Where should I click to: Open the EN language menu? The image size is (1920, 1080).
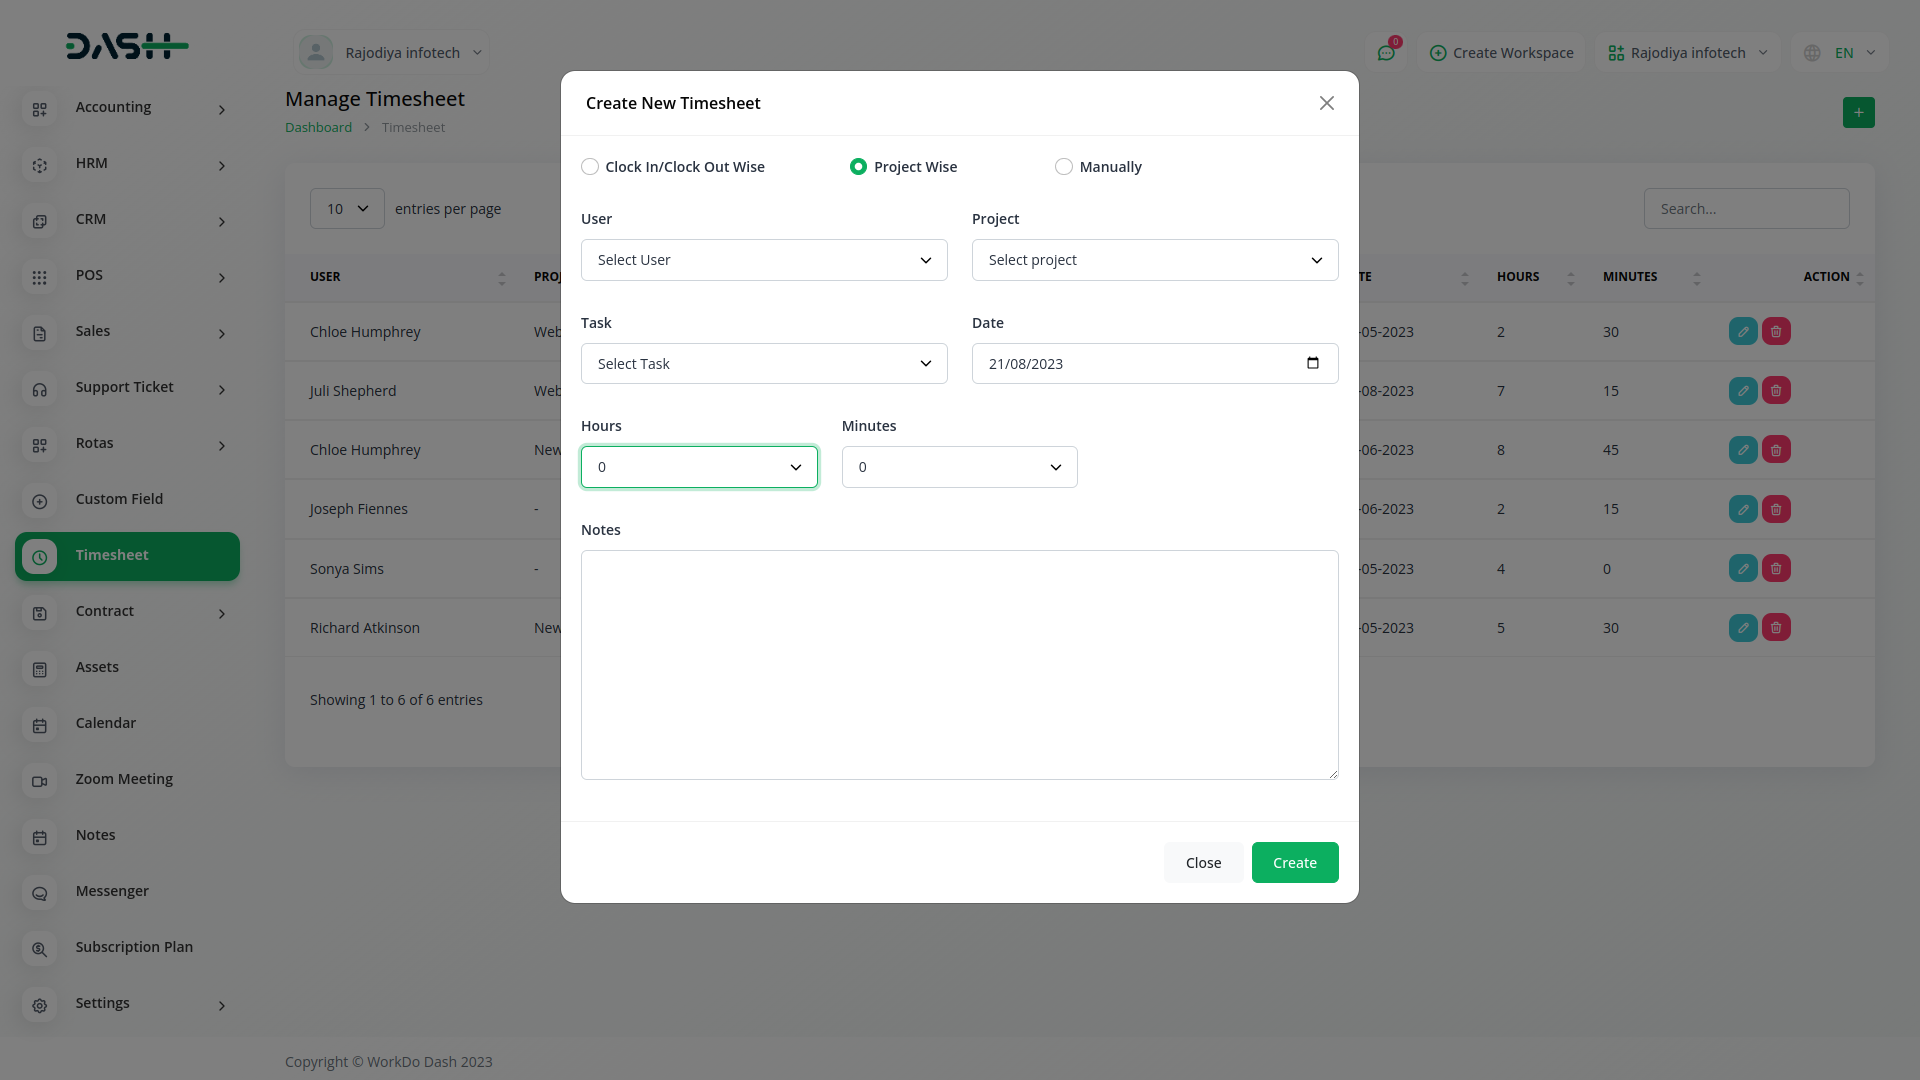(1846, 52)
